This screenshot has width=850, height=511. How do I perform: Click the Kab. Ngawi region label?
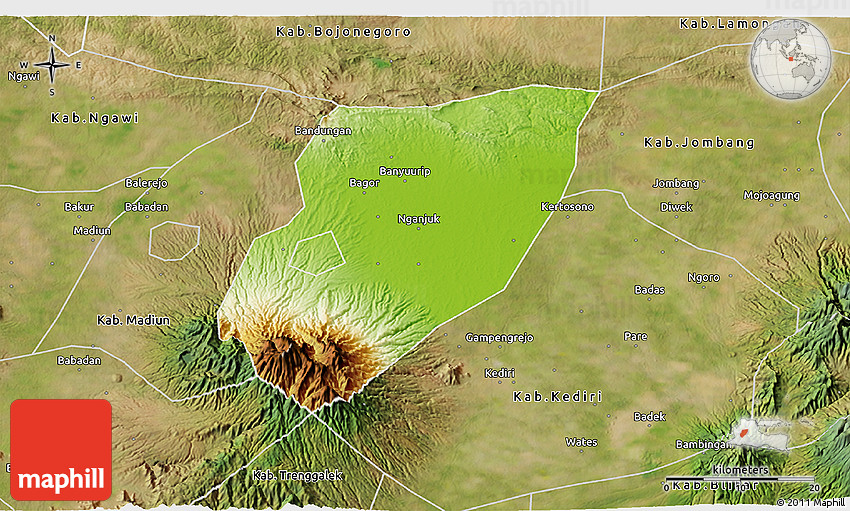[x=93, y=118]
